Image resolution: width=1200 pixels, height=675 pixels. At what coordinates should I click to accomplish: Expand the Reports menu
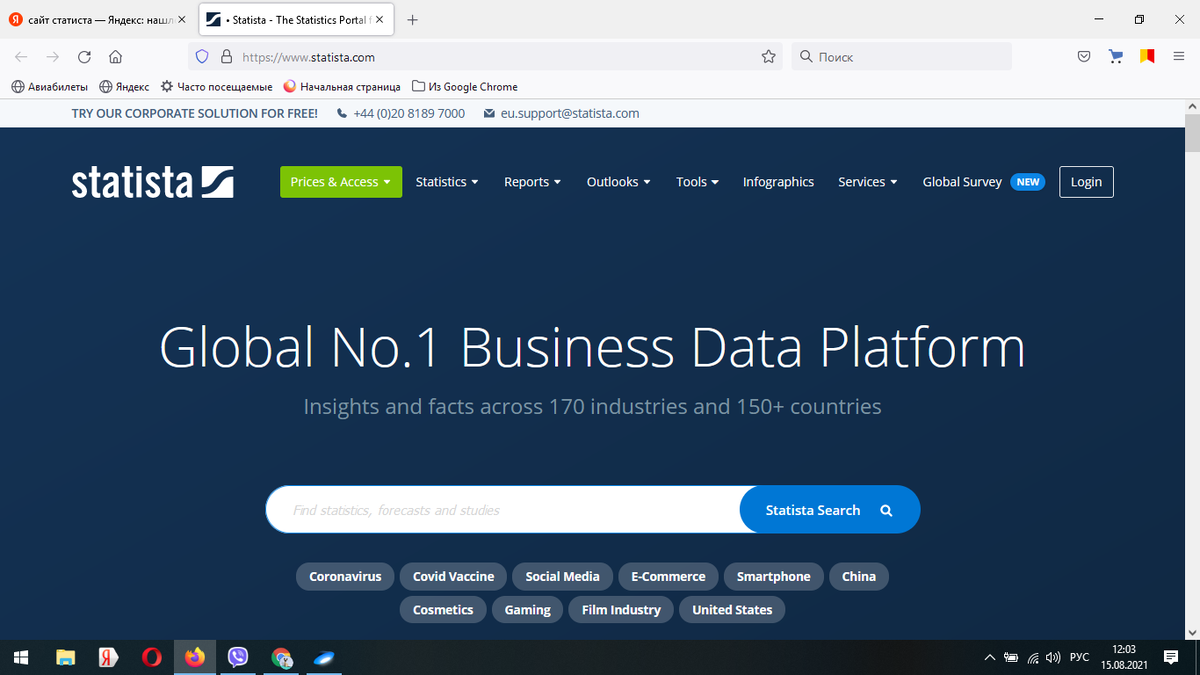tap(532, 182)
